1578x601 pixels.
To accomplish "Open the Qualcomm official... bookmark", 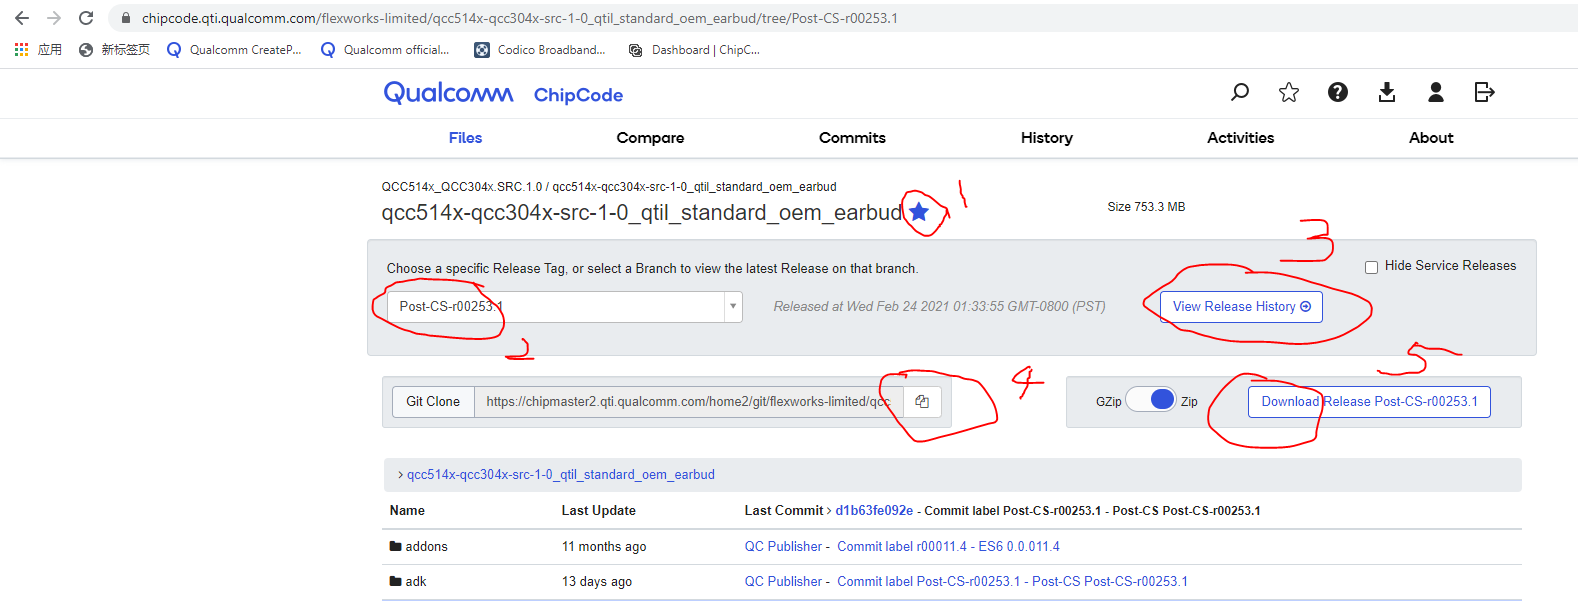I will [x=385, y=49].
